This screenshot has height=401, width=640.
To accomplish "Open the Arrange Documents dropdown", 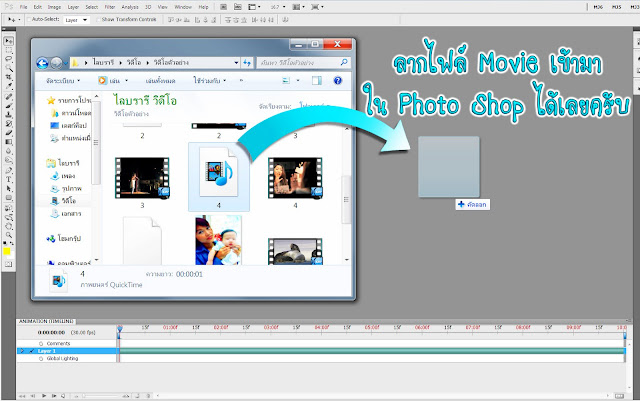I will tap(298, 7).
